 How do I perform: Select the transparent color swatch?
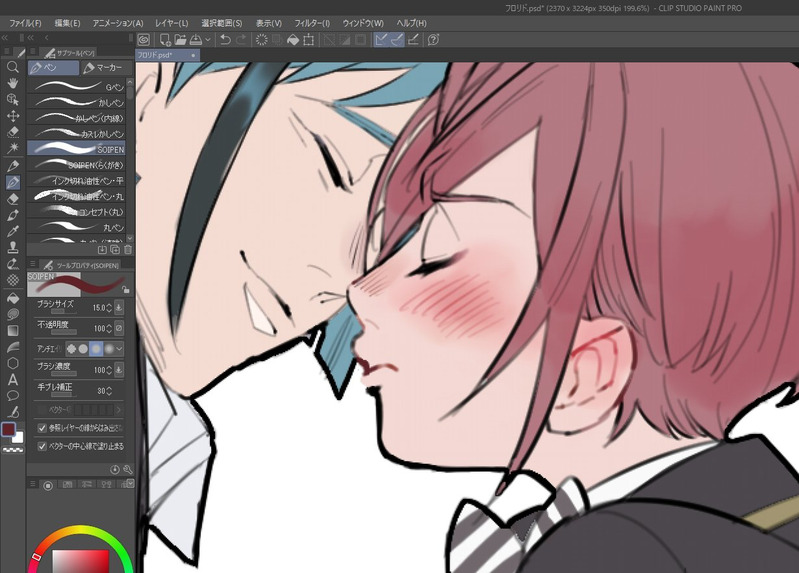13,451
